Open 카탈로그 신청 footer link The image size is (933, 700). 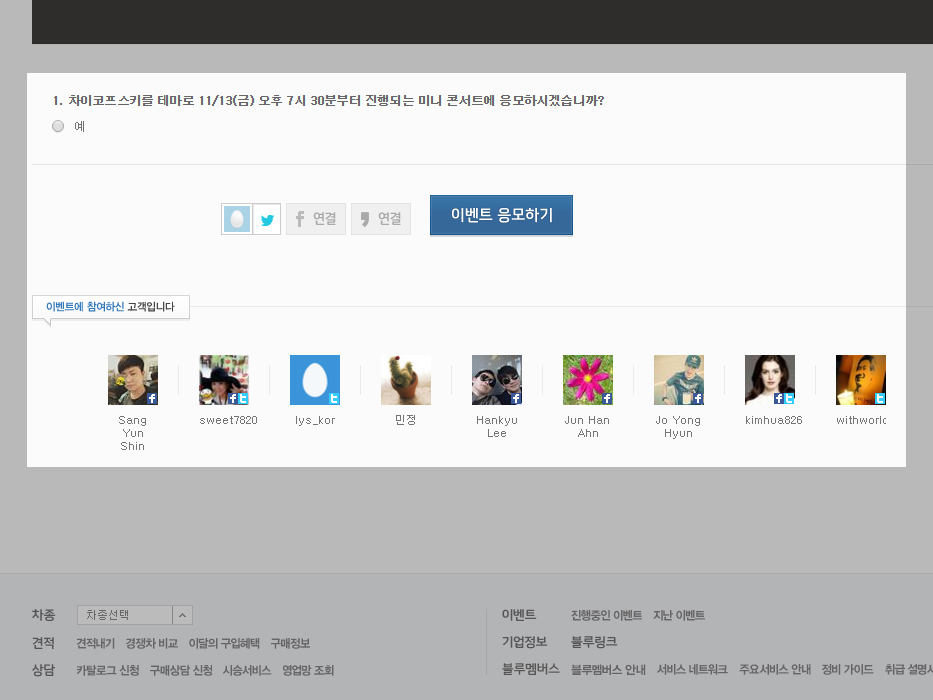[x=108, y=670]
